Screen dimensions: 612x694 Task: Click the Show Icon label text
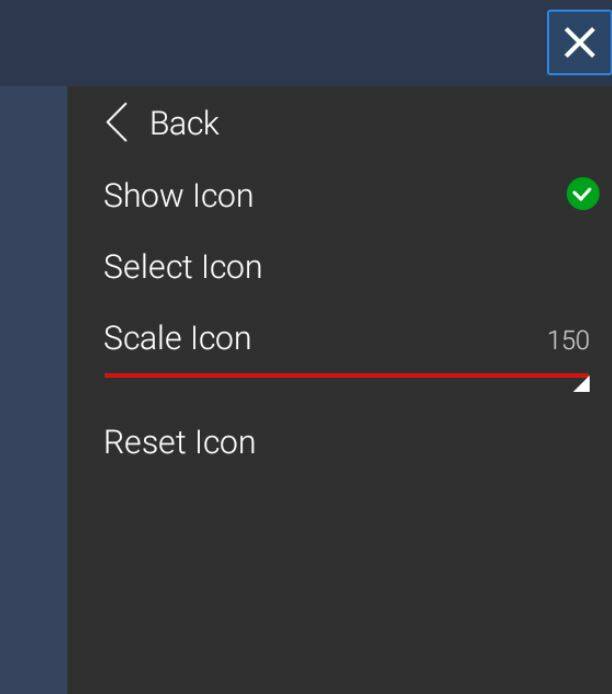coord(178,195)
